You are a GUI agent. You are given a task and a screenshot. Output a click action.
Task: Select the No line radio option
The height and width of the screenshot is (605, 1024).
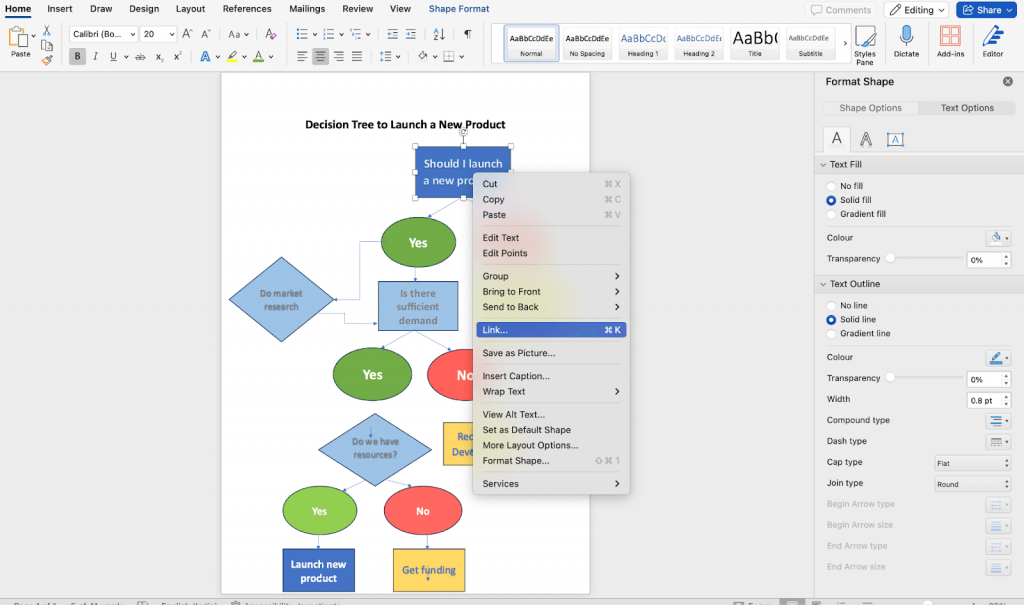tap(831, 306)
